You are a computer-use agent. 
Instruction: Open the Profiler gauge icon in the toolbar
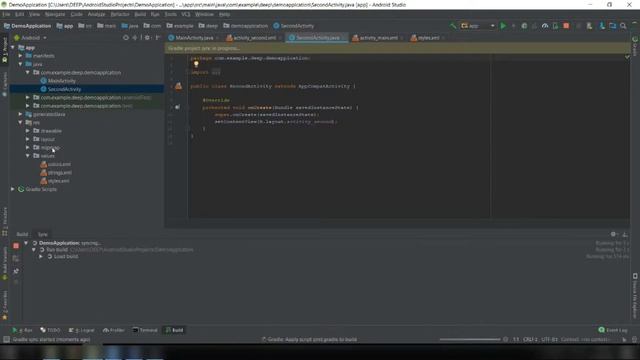[545, 26]
